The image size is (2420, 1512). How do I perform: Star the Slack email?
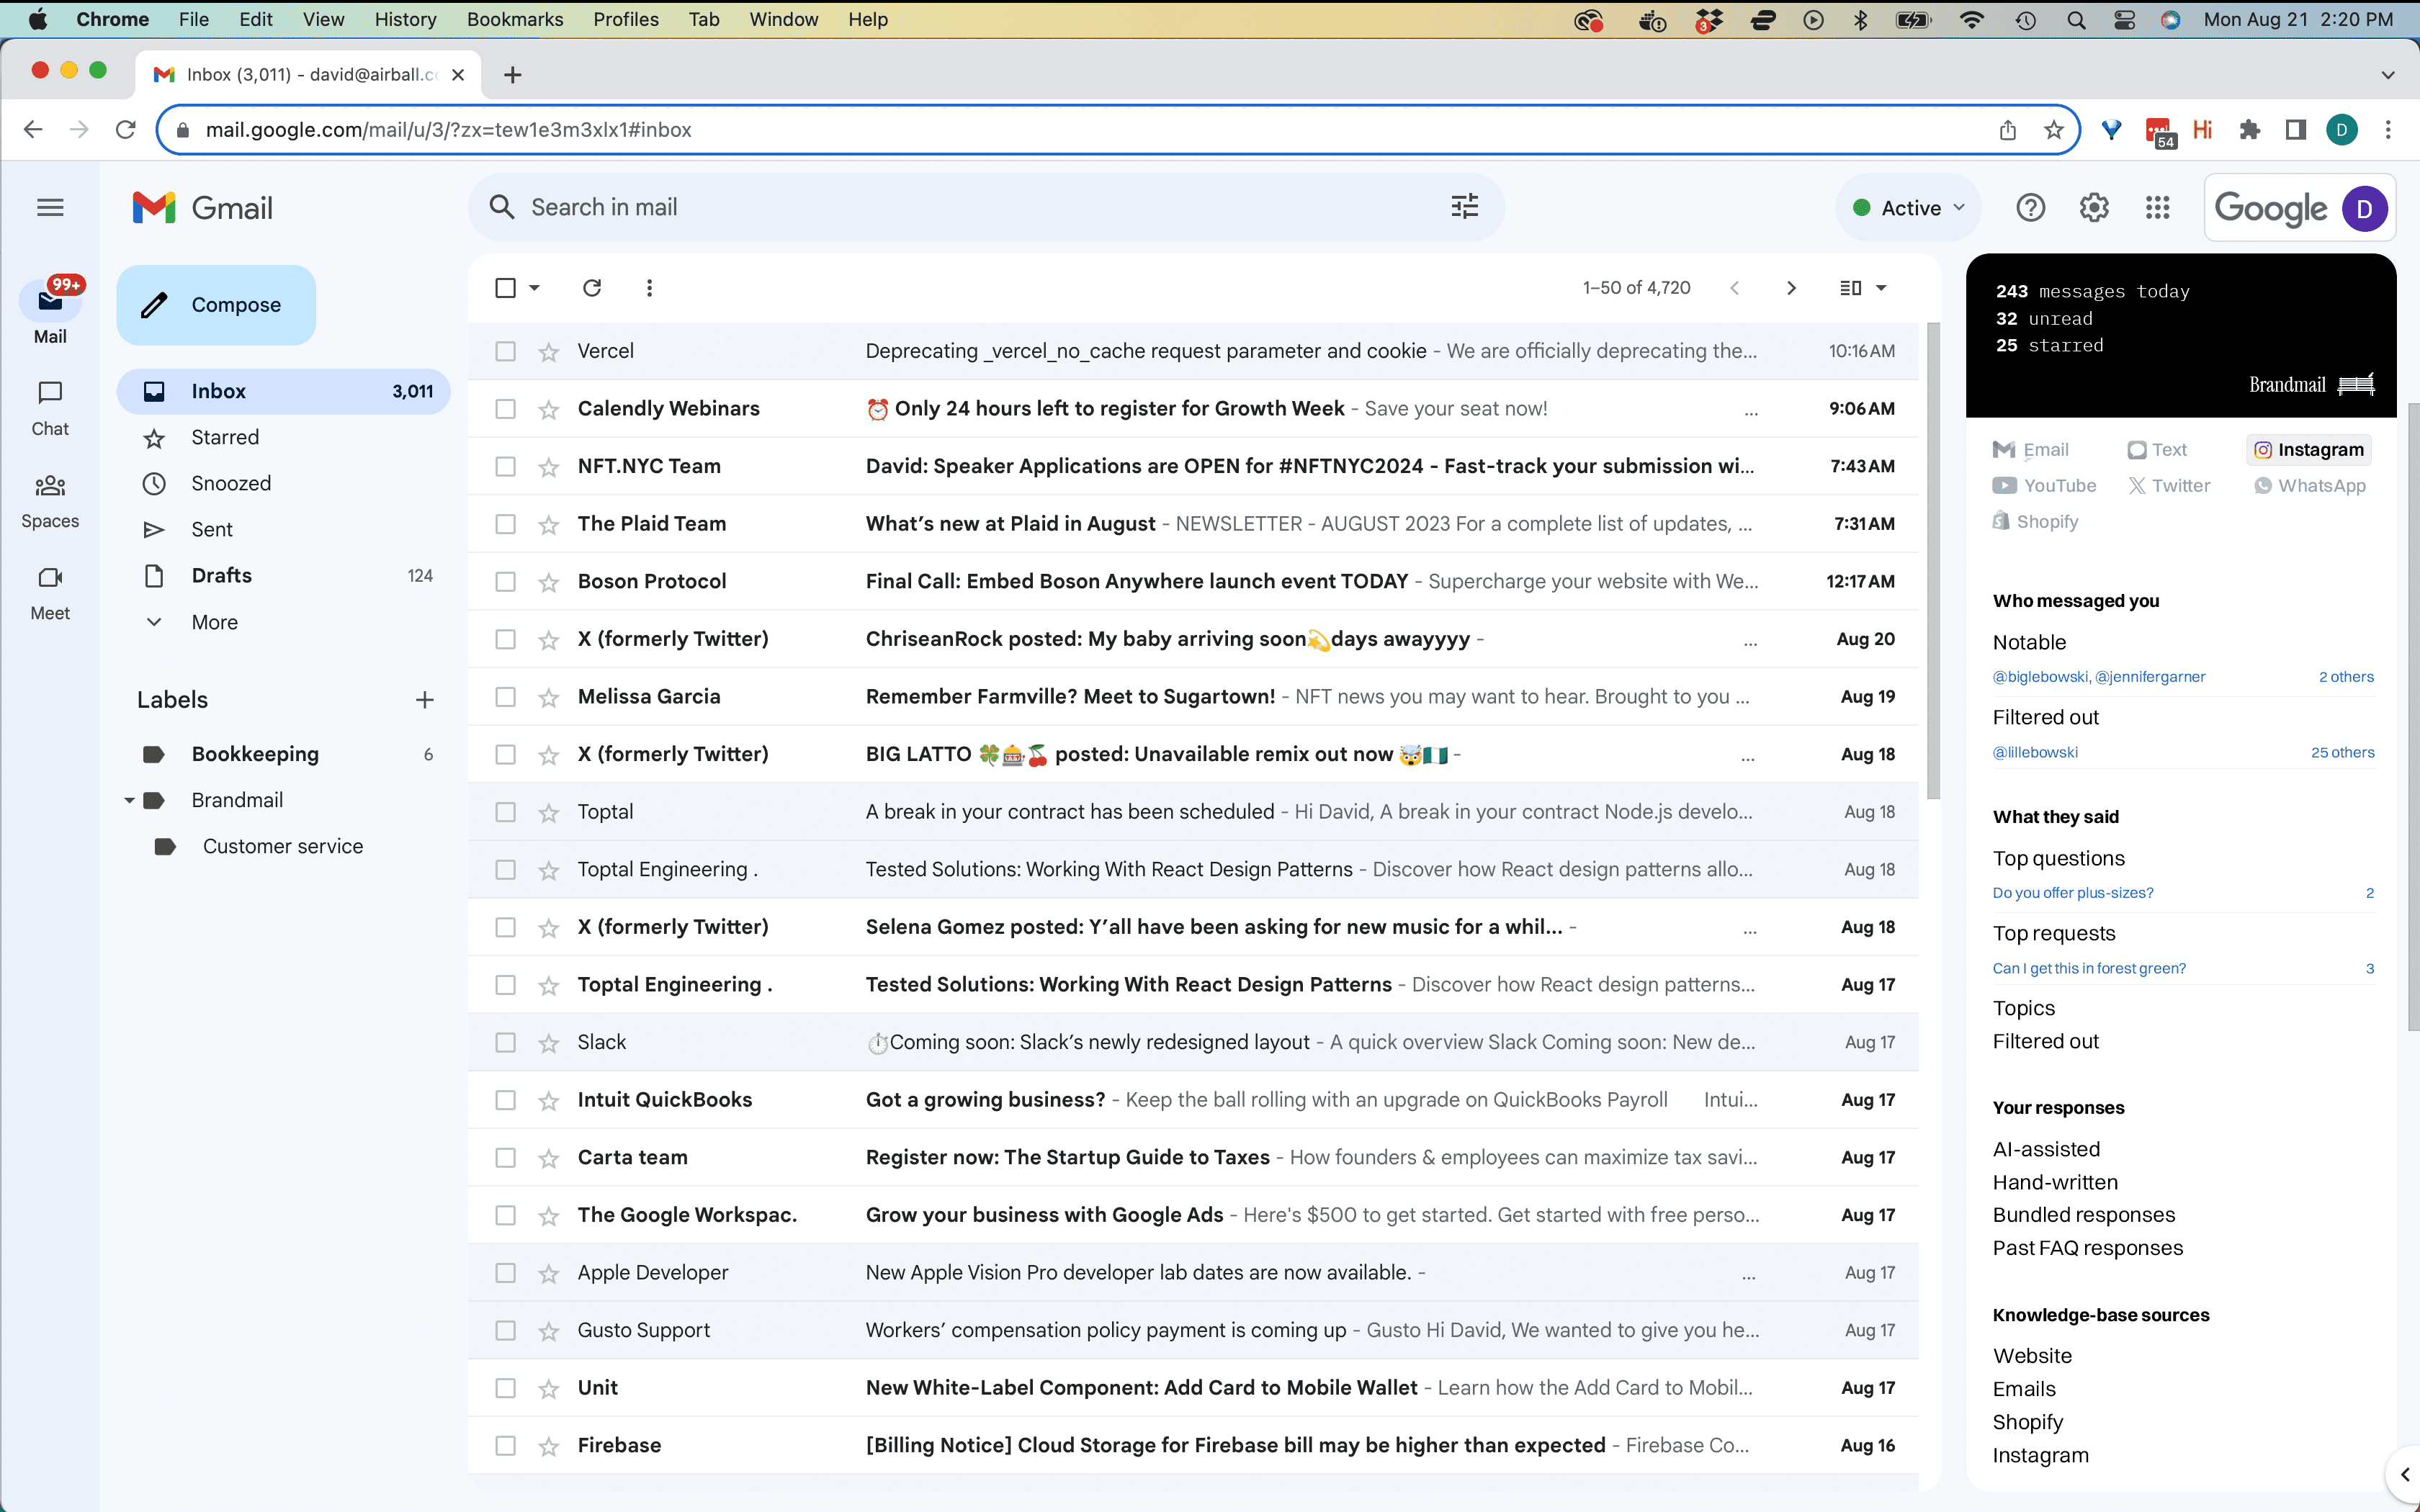[549, 1042]
